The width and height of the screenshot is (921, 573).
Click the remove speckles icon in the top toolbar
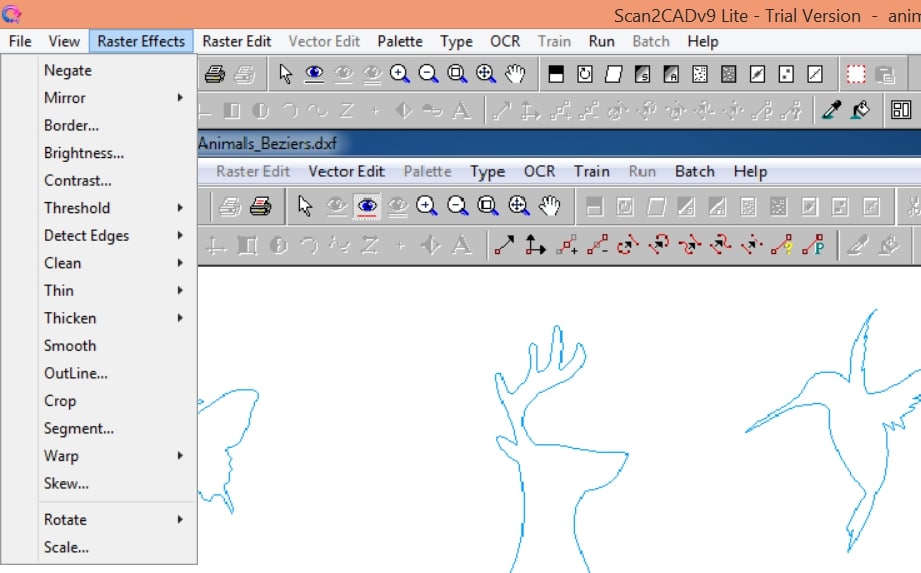[x=700, y=74]
